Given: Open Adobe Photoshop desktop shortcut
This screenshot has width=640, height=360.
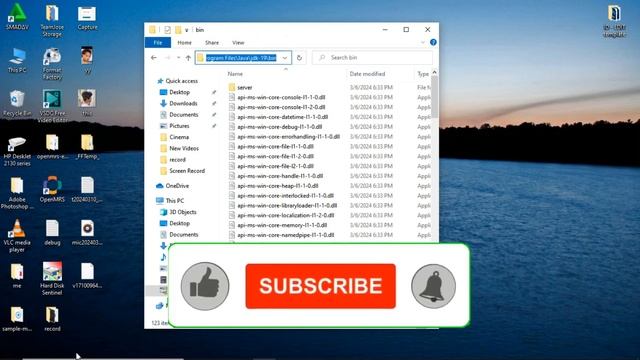Looking at the screenshot, I should [x=17, y=193].
